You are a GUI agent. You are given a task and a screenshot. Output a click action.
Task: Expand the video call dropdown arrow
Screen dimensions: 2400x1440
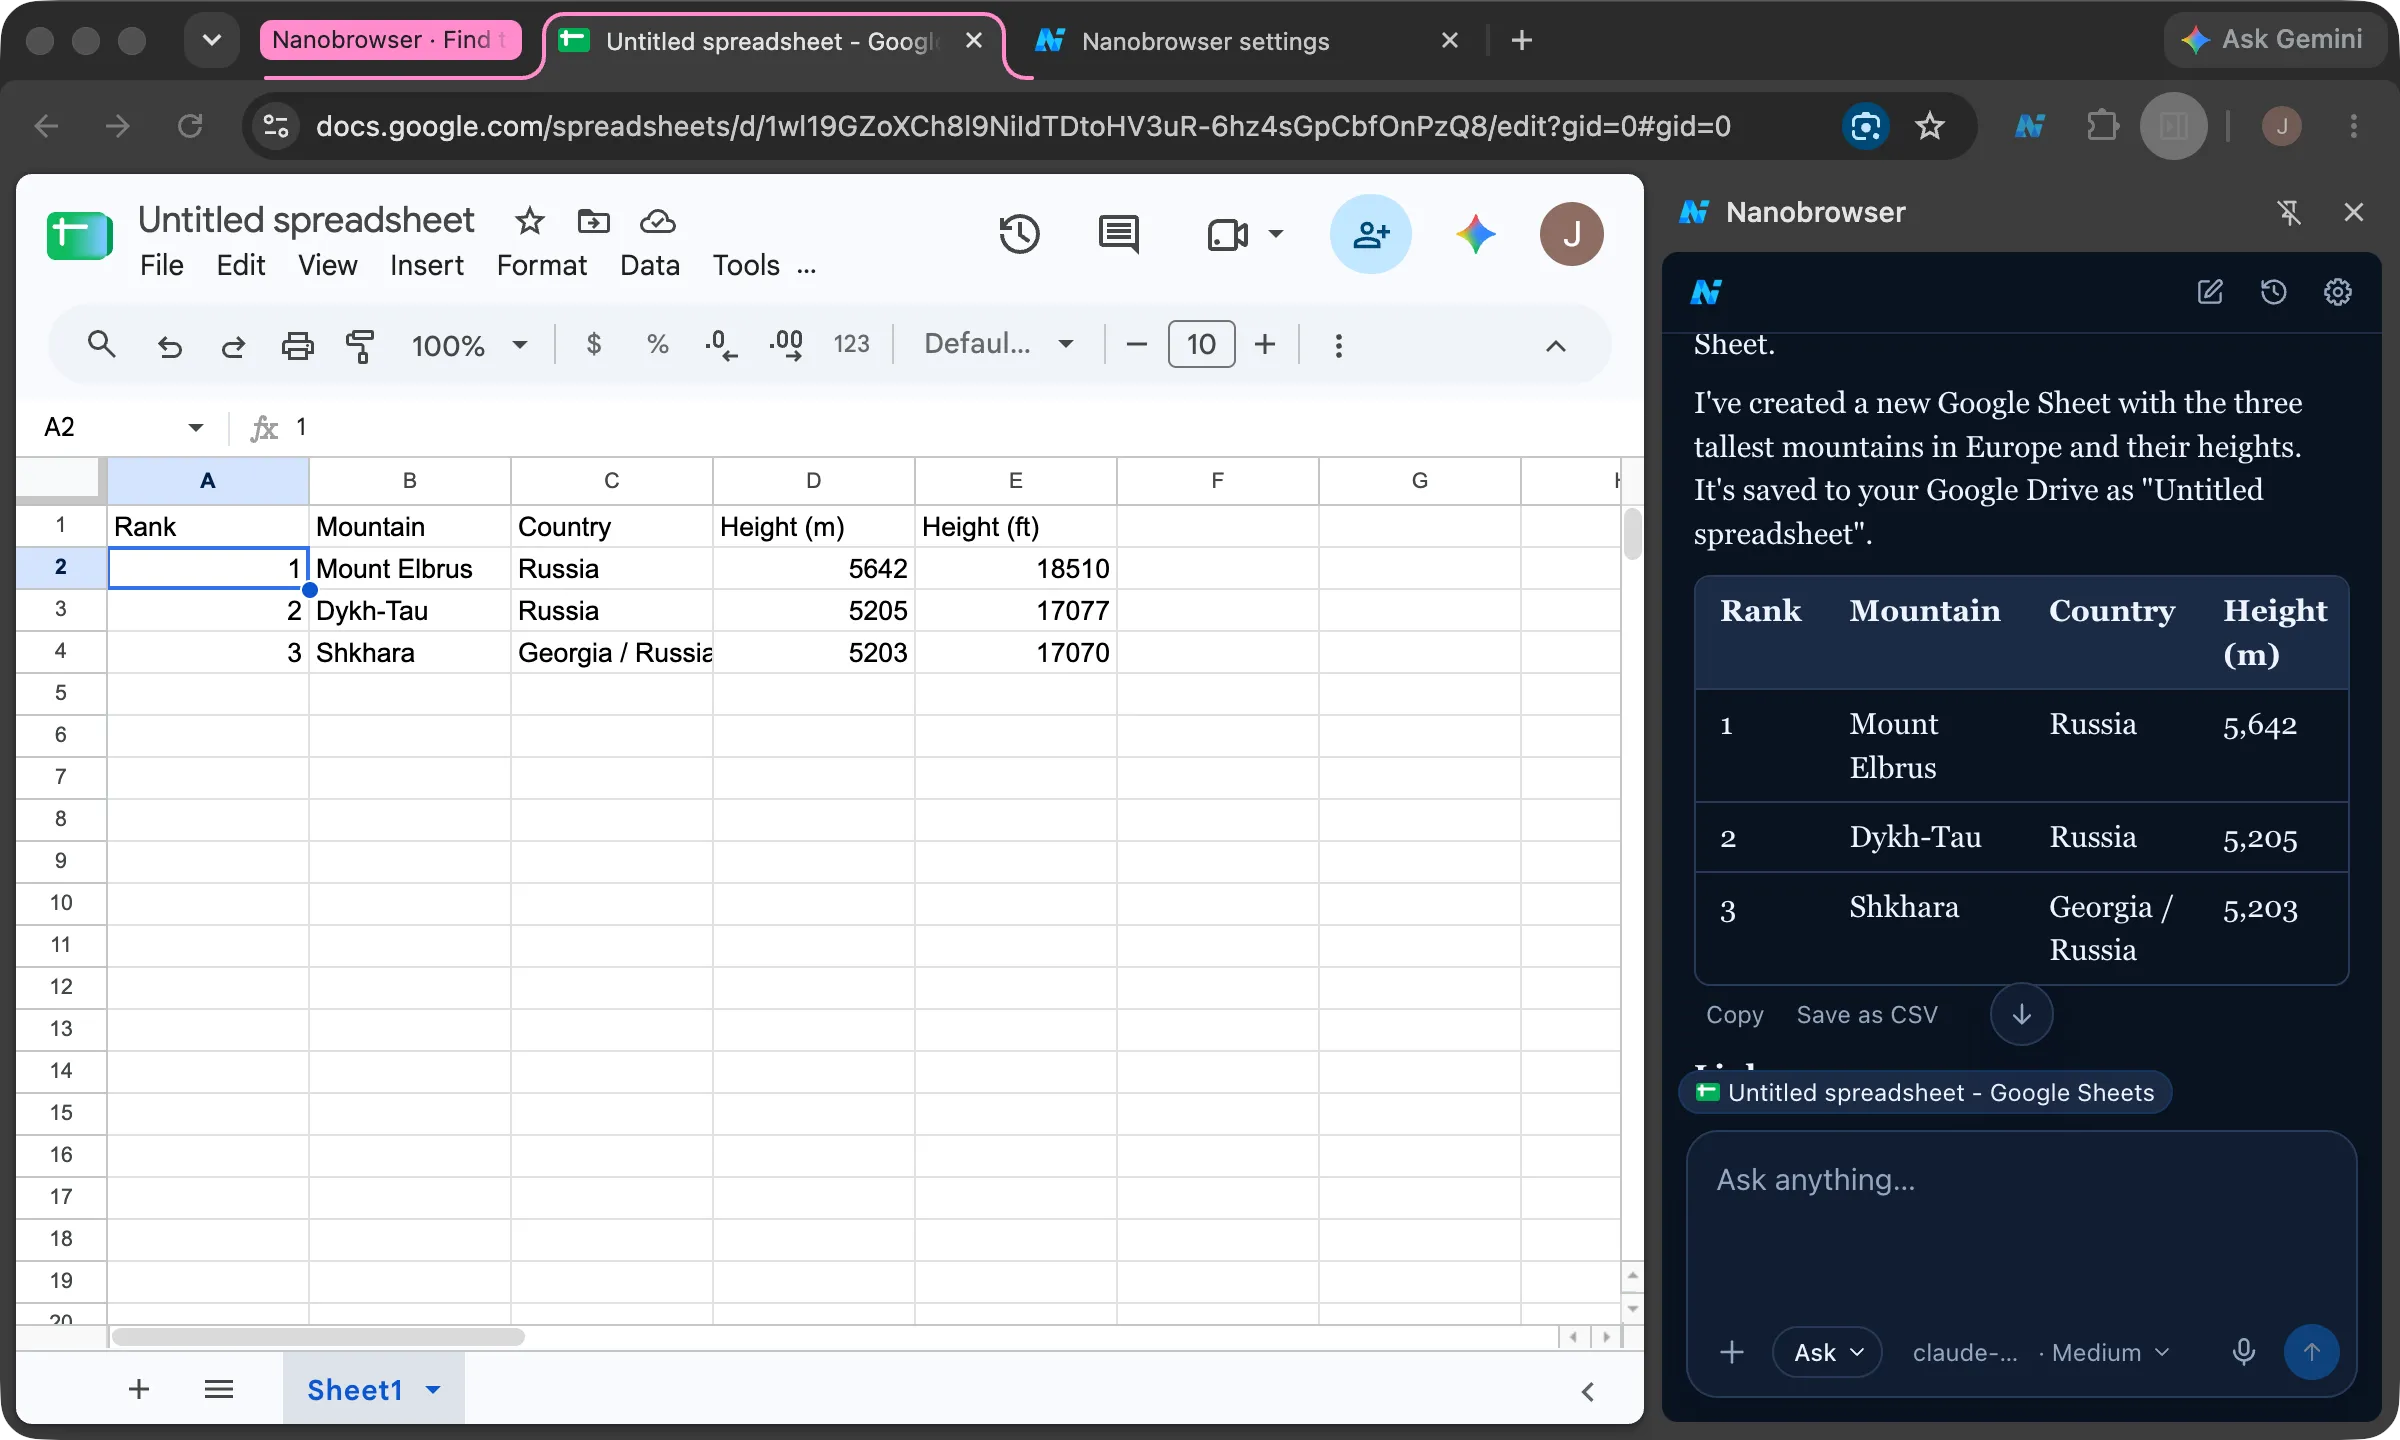[x=1276, y=235]
